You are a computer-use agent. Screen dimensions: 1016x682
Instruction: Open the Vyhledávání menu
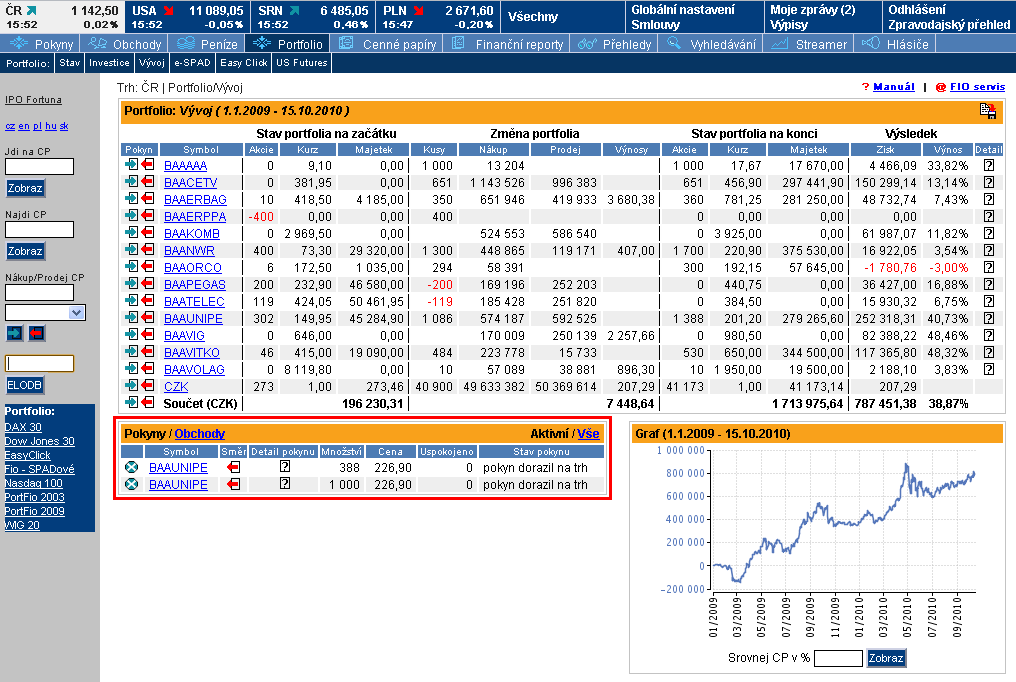[x=711, y=44]
